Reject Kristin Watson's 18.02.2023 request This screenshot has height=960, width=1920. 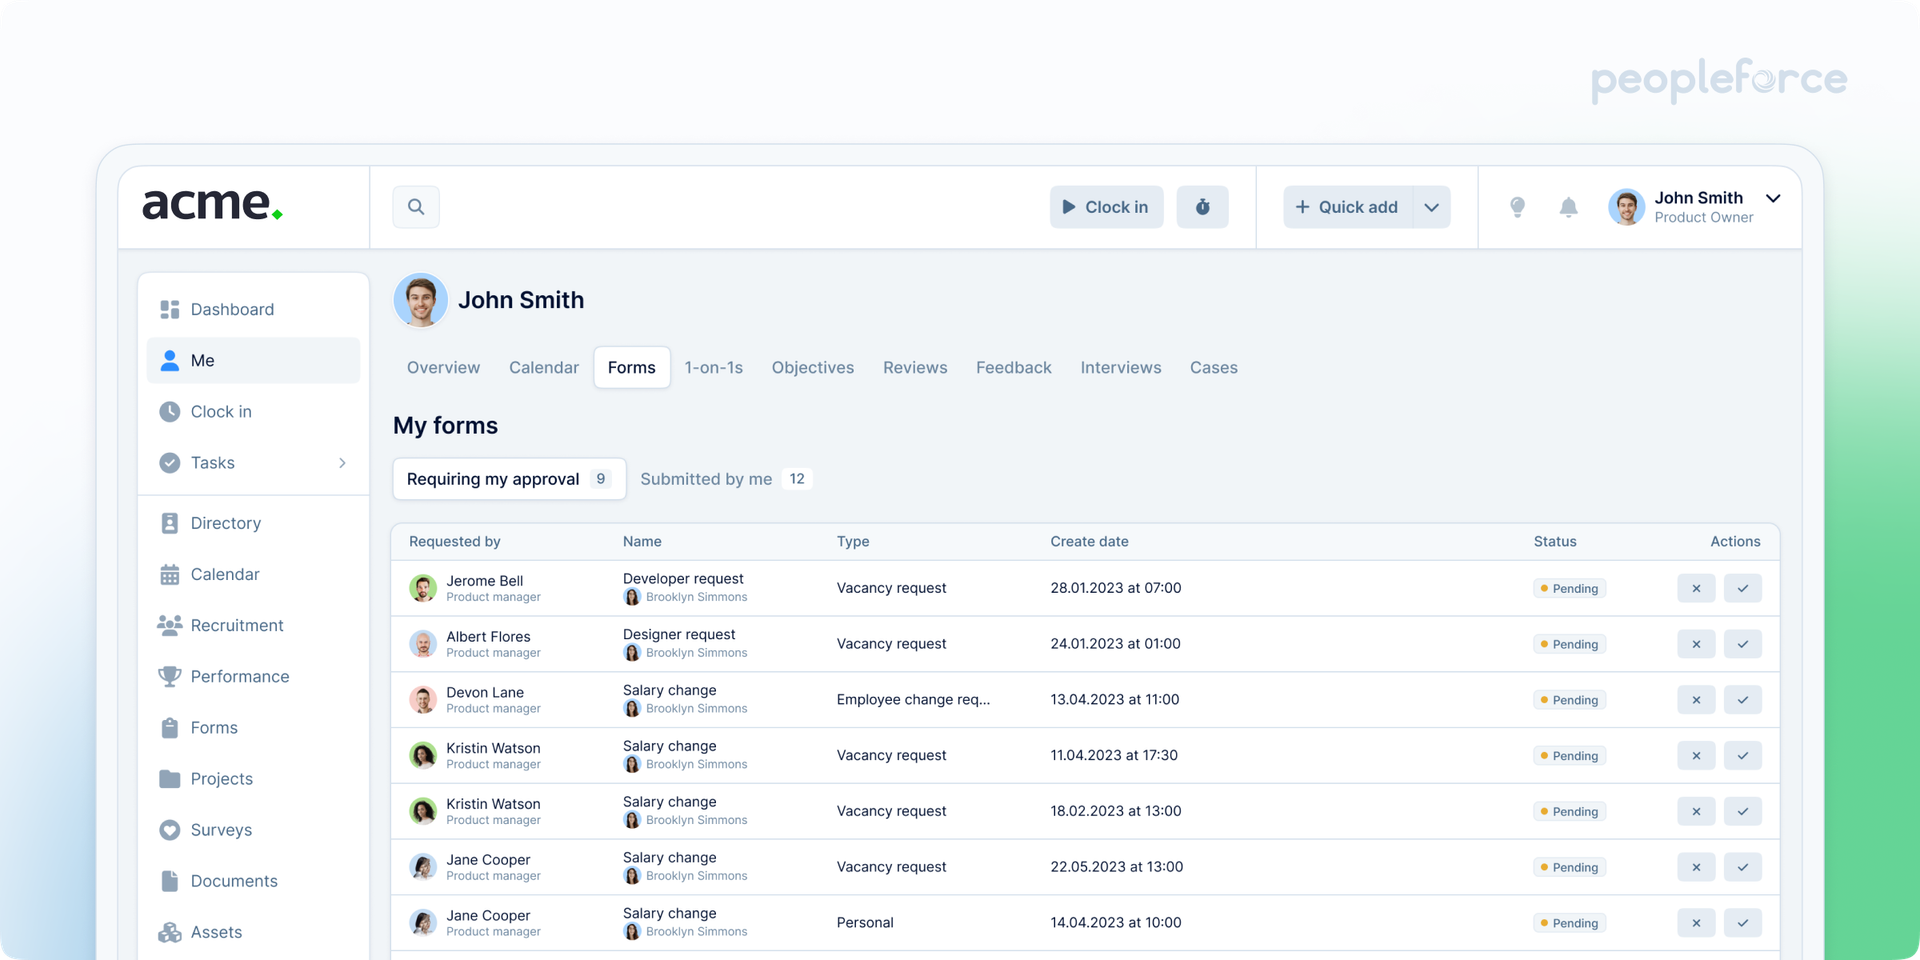1696,811
